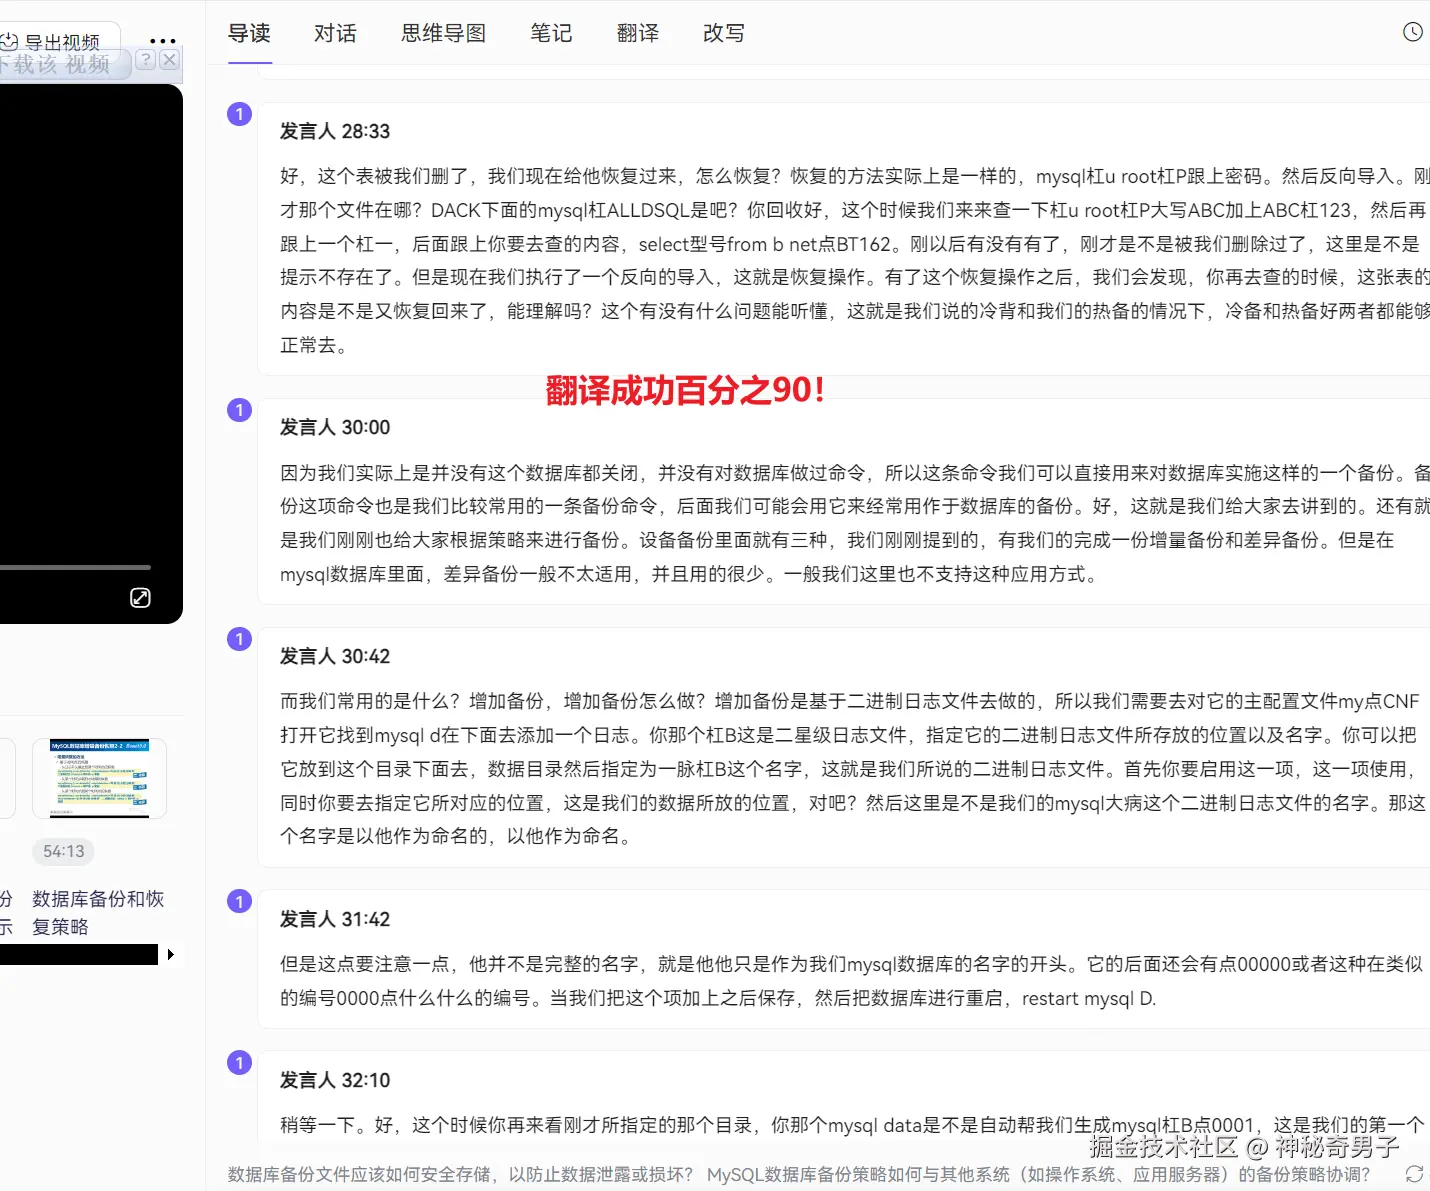Click speaker avatar at 发言人 32:10
Image resolution: width=1430 pixels, height=1191 pixels.
point(240,1063)
